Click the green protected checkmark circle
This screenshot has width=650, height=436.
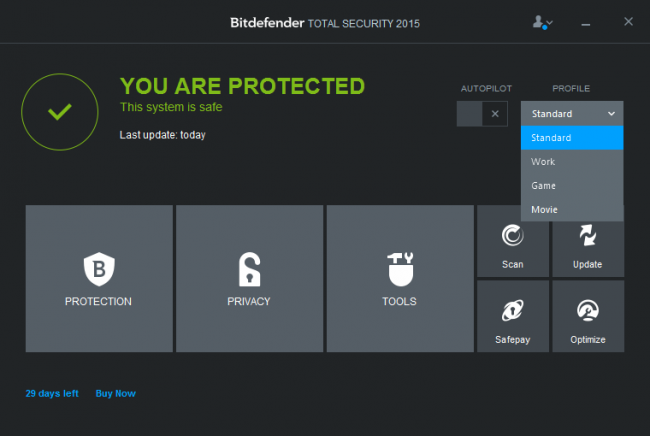(x=59, y=110)
